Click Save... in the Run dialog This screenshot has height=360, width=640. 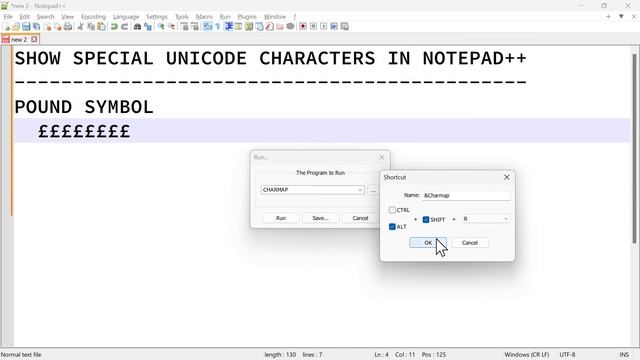320,218
